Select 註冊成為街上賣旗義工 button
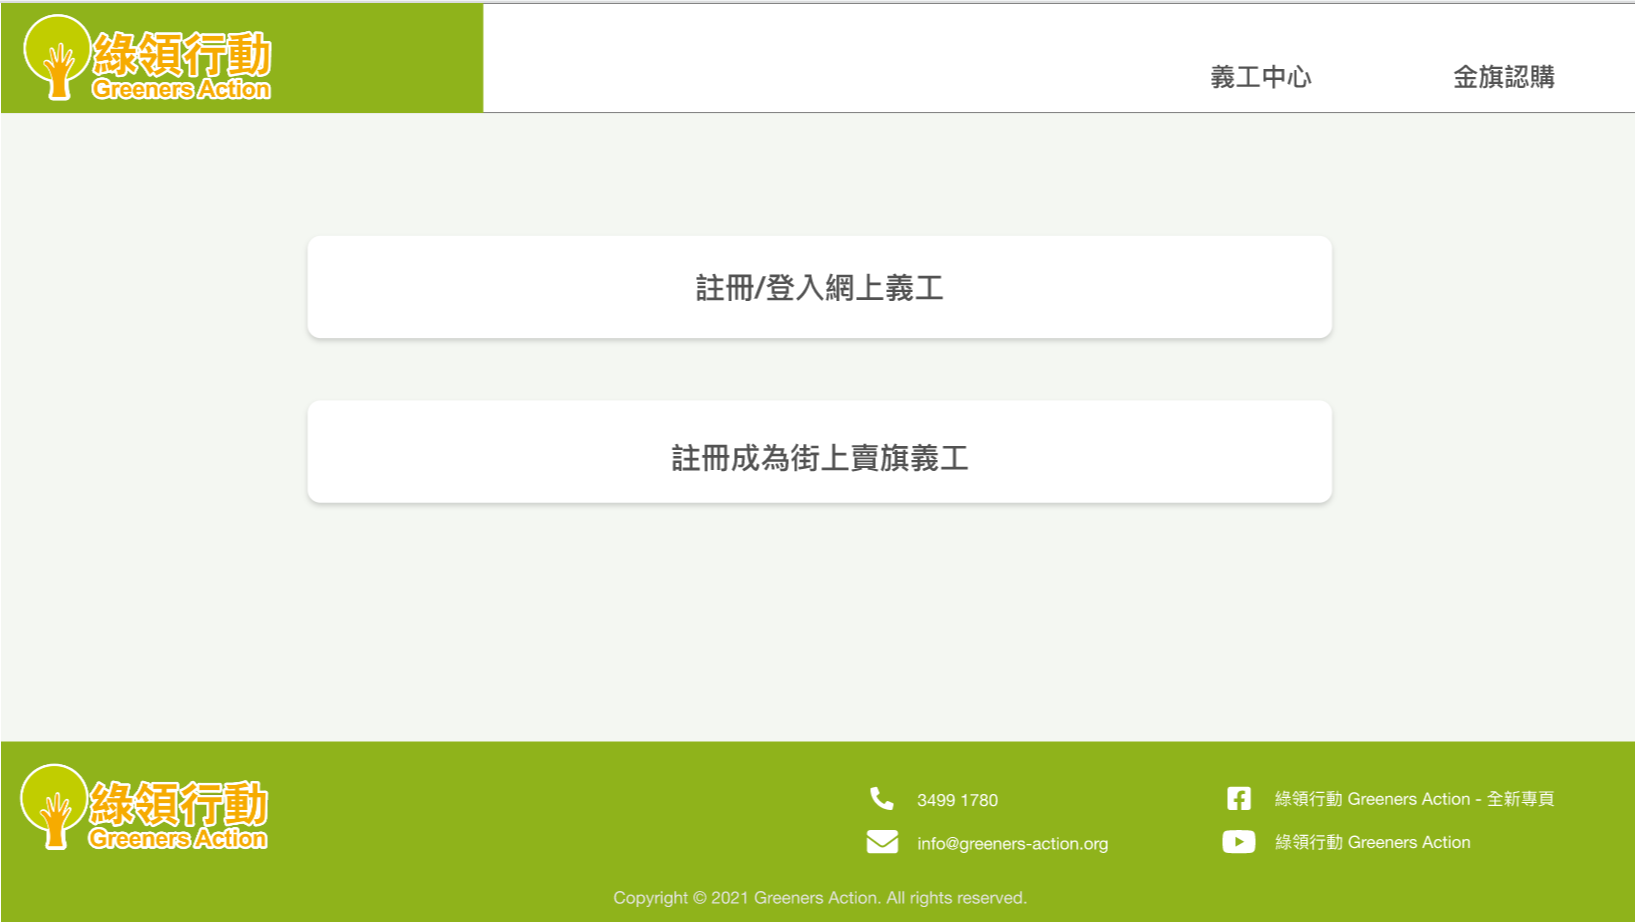 tap(819, 452)
